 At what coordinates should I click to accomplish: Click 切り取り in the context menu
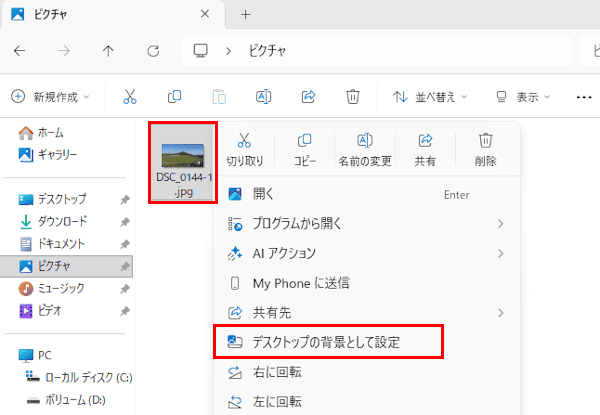(x=245, y=149)
